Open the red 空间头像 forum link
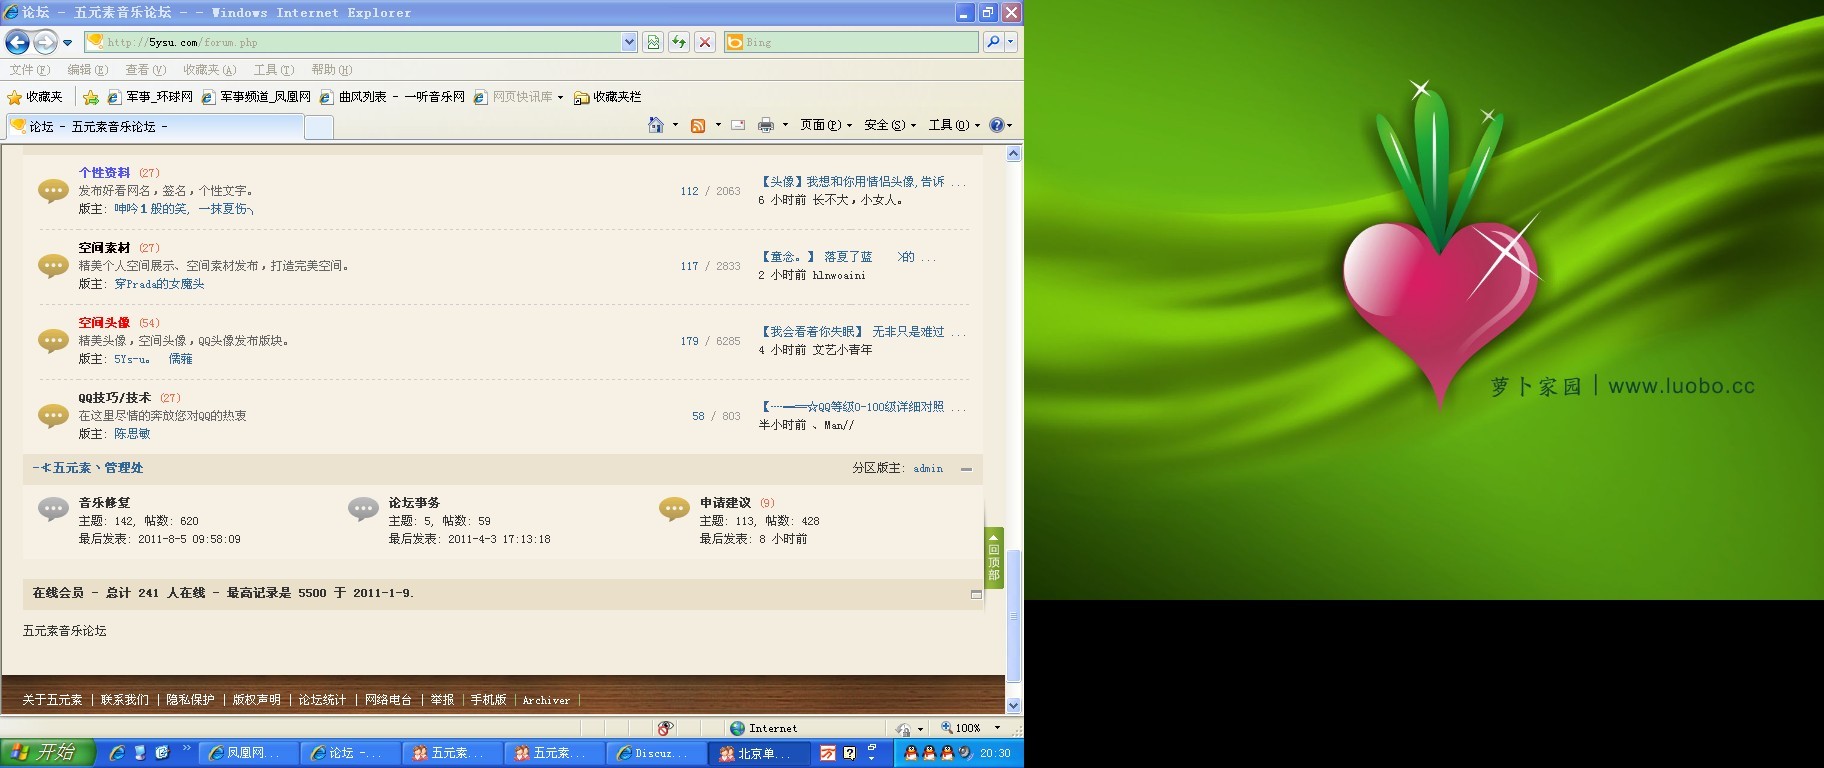 (x=104, y=323)
